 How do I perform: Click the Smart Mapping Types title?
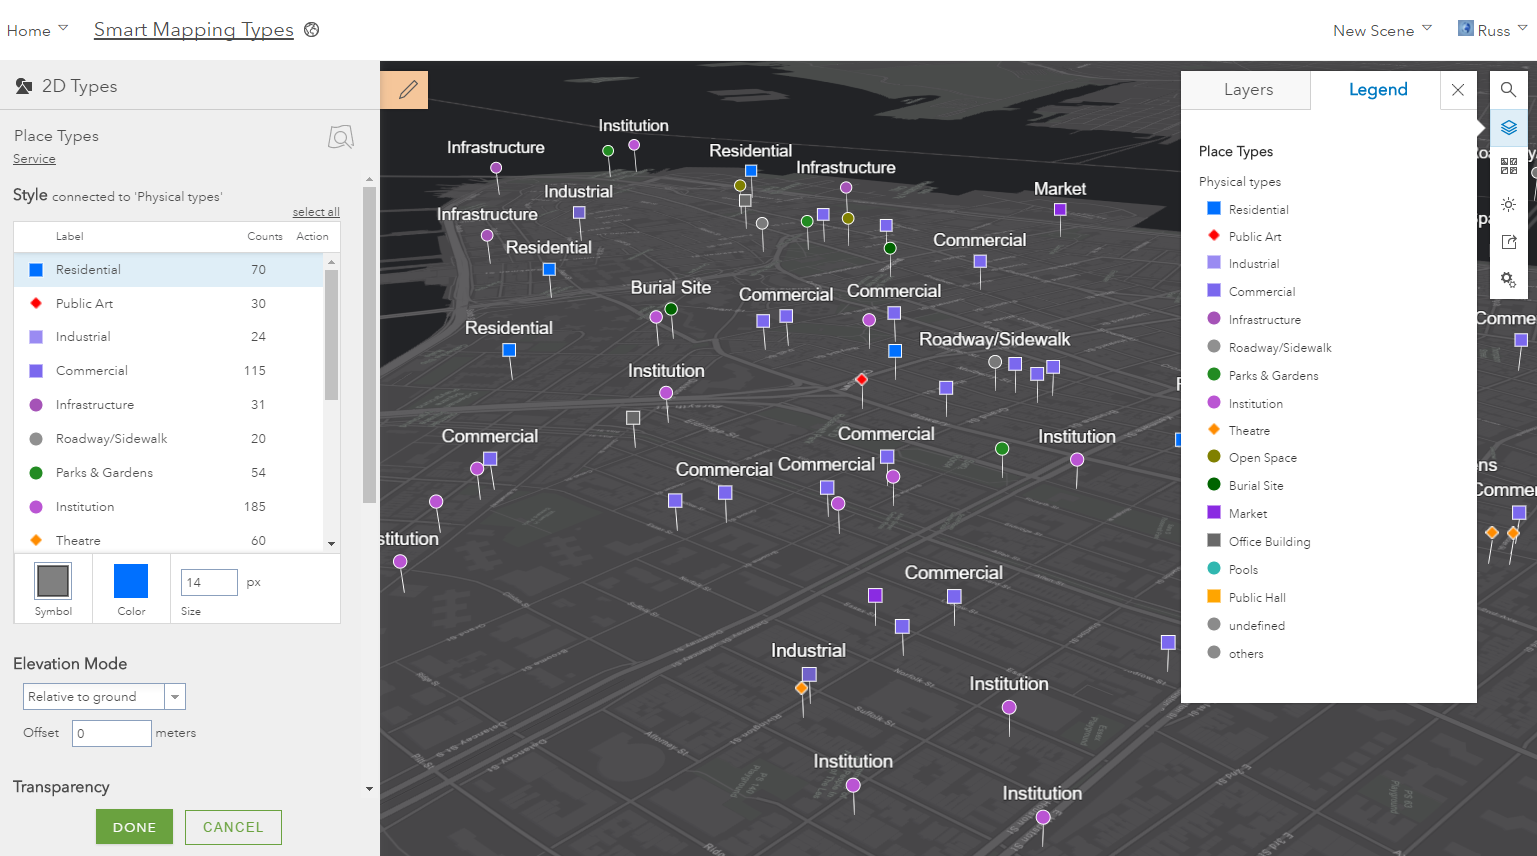(194, 30)
